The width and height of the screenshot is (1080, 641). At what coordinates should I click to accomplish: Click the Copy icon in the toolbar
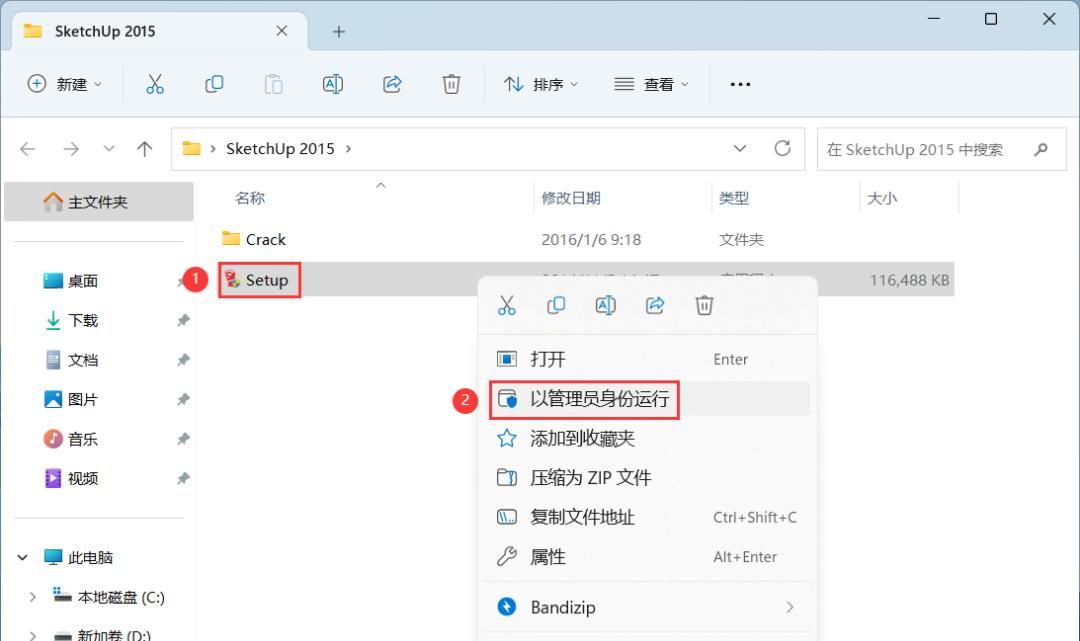214,84
